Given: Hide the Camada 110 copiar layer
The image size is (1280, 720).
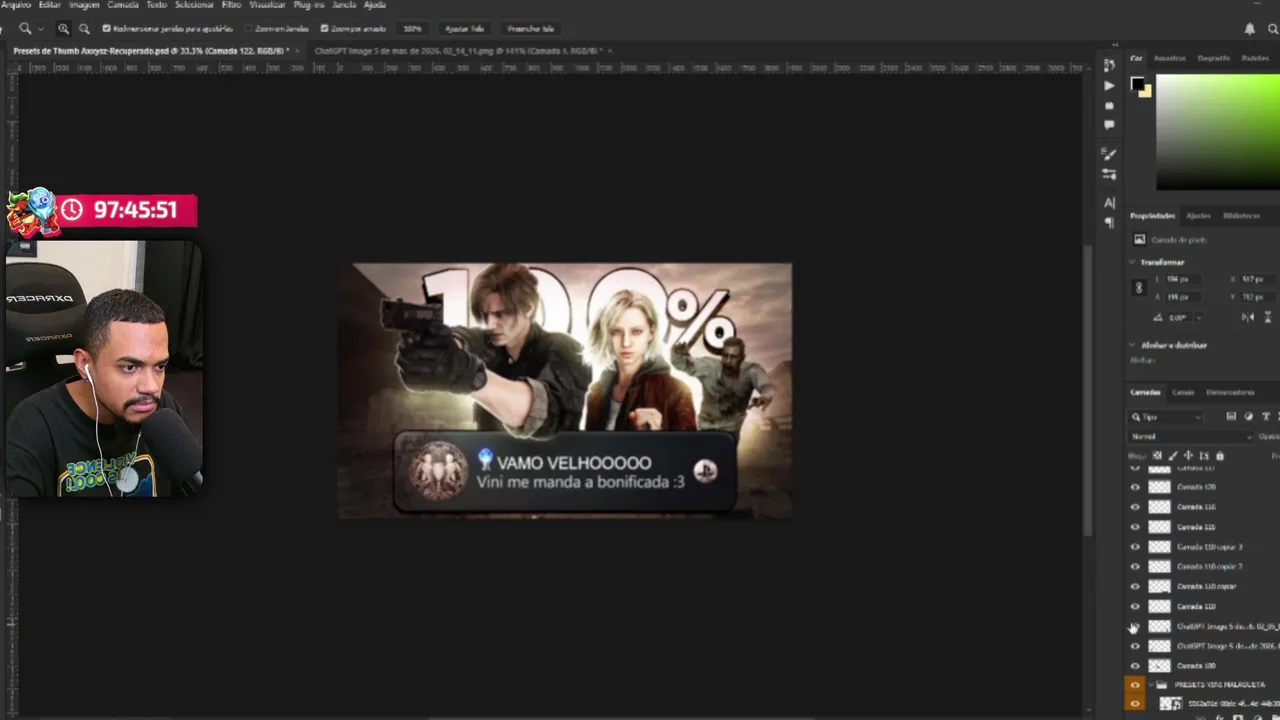Looking at the screenshot, I should coord(1135,586).
